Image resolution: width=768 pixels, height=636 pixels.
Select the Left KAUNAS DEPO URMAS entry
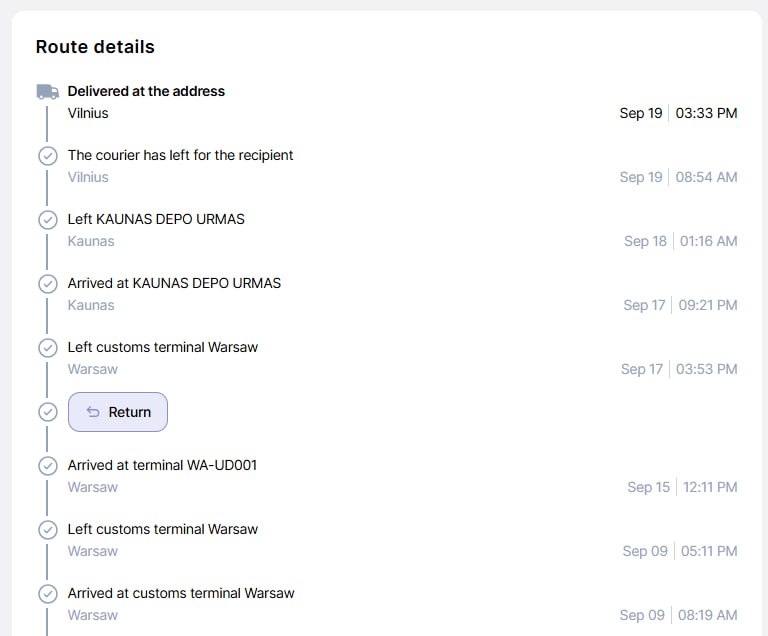(x=156, y=219)
